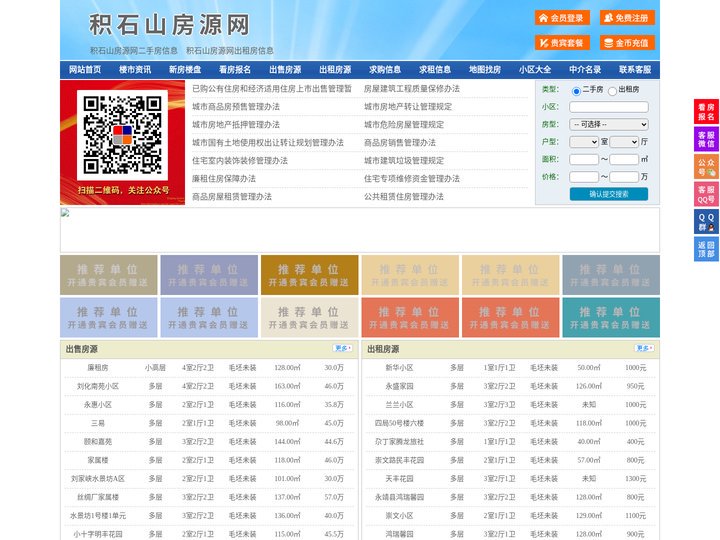Viewport: 720px width, 540px height.
Task: Open 求购信息 in the nav bar
Action: (x=385, y=70)
